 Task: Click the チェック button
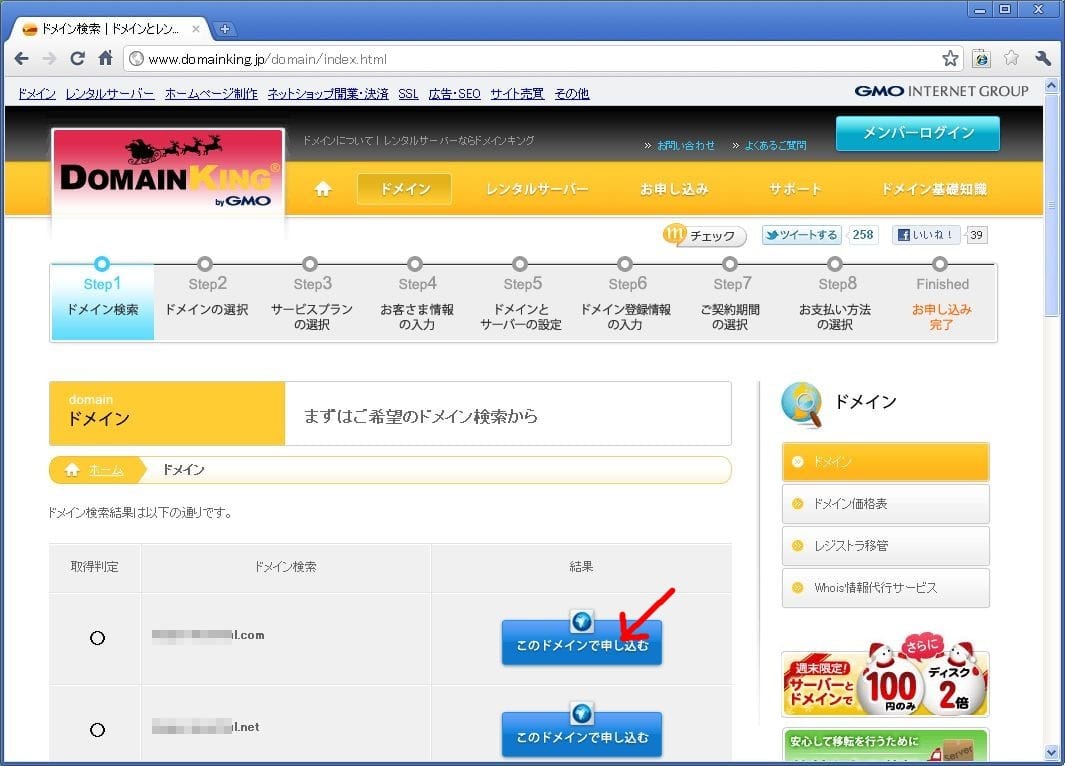[x=705, y=236]
